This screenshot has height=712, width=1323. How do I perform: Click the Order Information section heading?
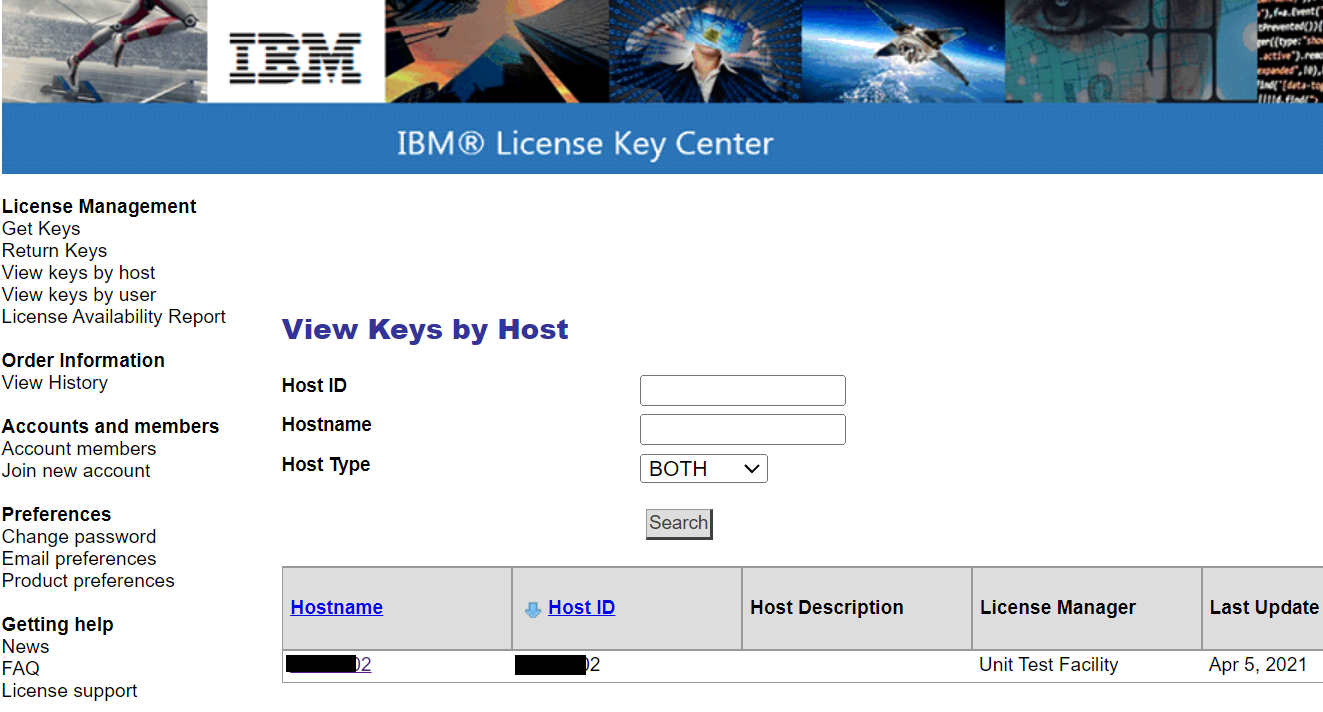tap(83, 361)
